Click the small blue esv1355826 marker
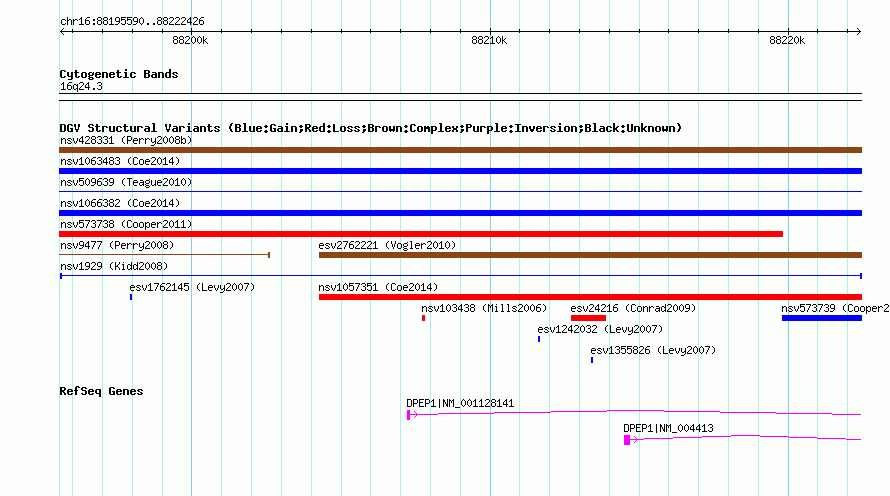 592,360
